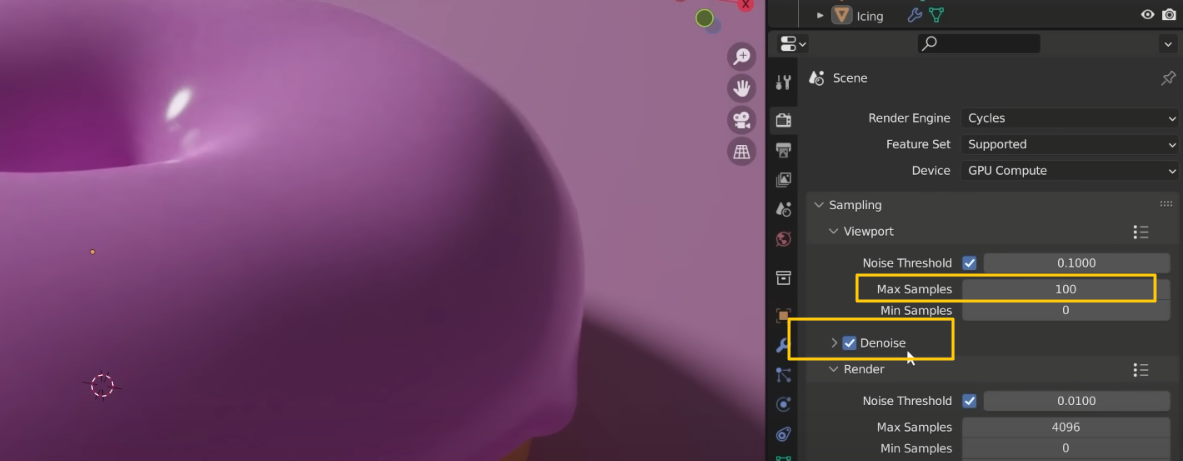1183x461 pixels.
Task: Collapse the Sampling panel
Action: pyautogui.click(x=819, y=205)
